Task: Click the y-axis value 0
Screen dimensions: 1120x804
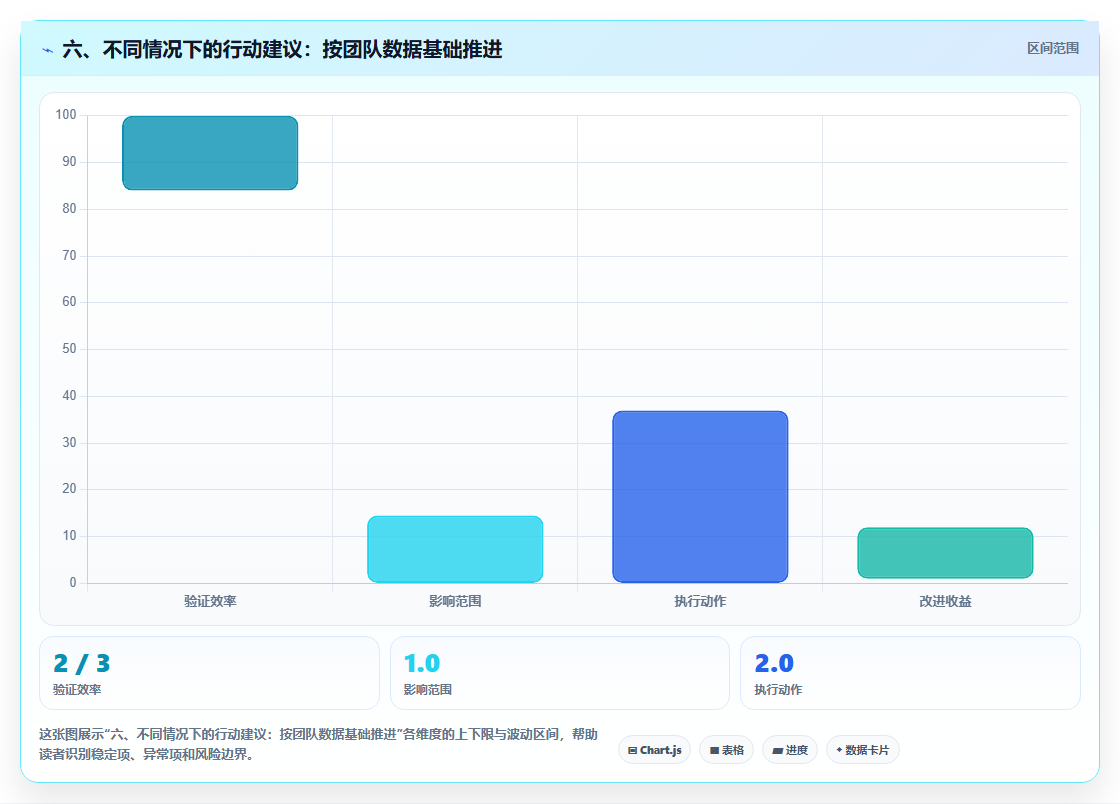Action: [x=73, y=583]
